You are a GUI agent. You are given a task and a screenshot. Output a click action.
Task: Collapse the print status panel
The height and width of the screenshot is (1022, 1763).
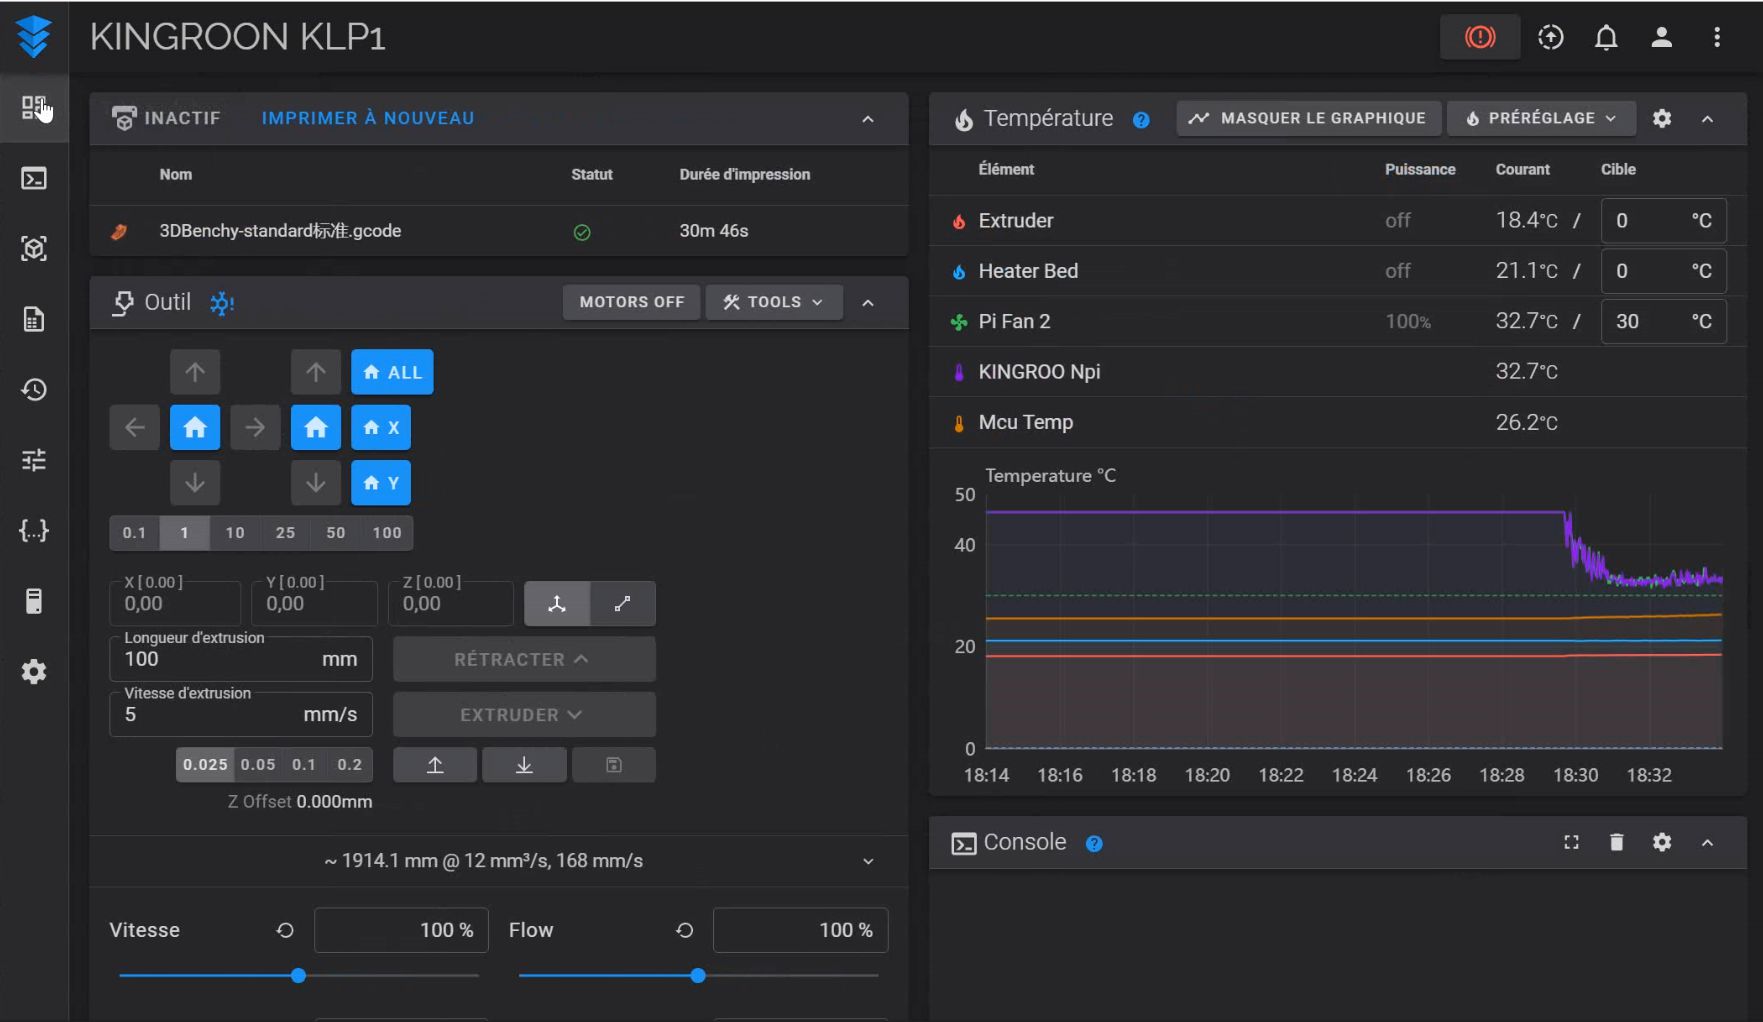click(x=868, y=119)
